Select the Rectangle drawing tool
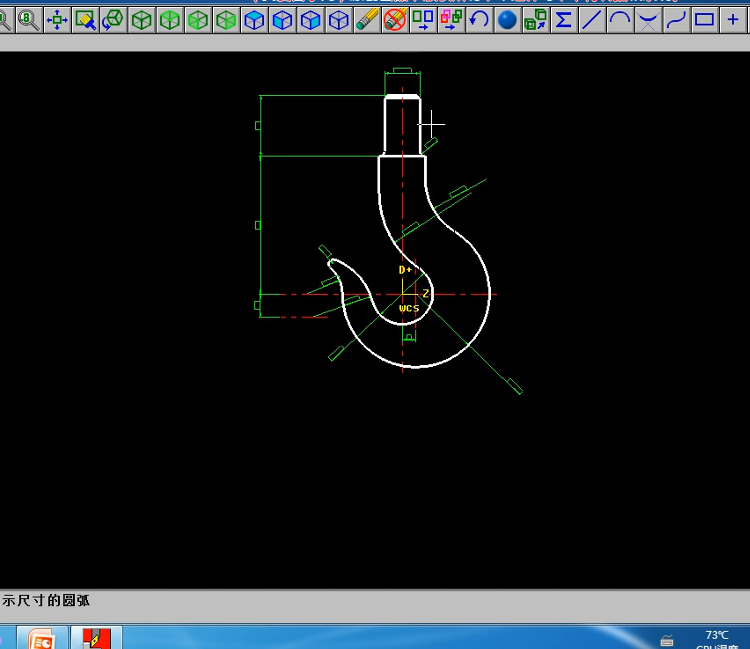Screen dimensions: 750x649 coord(704,19)
